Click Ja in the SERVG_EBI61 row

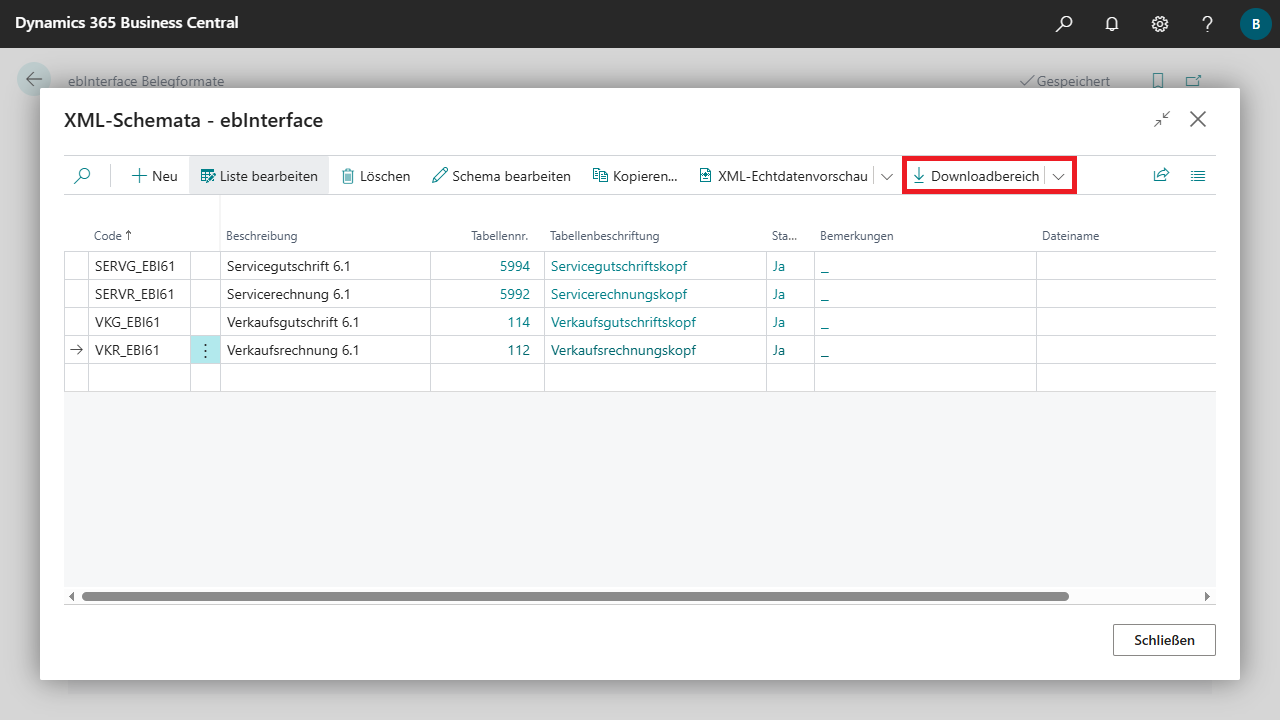point(779,266)
